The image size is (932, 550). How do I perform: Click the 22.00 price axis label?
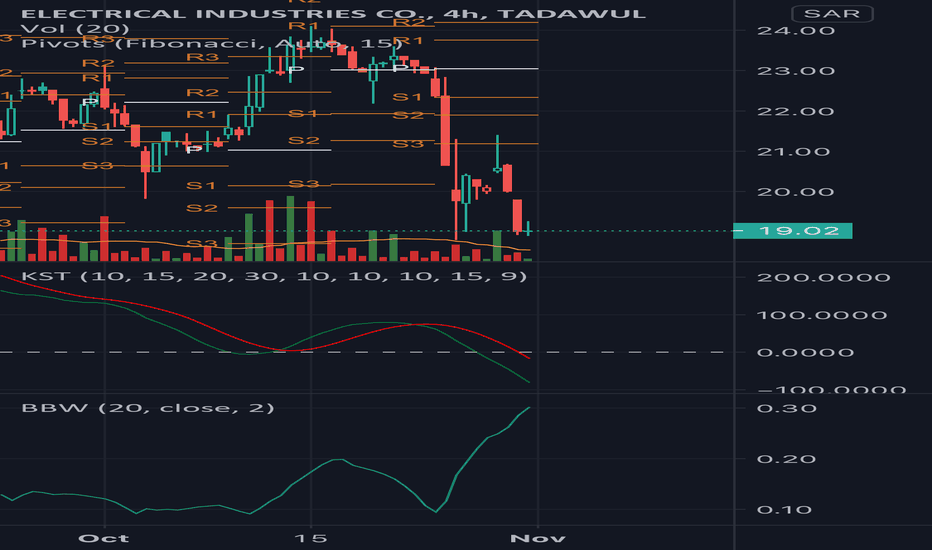796,112
